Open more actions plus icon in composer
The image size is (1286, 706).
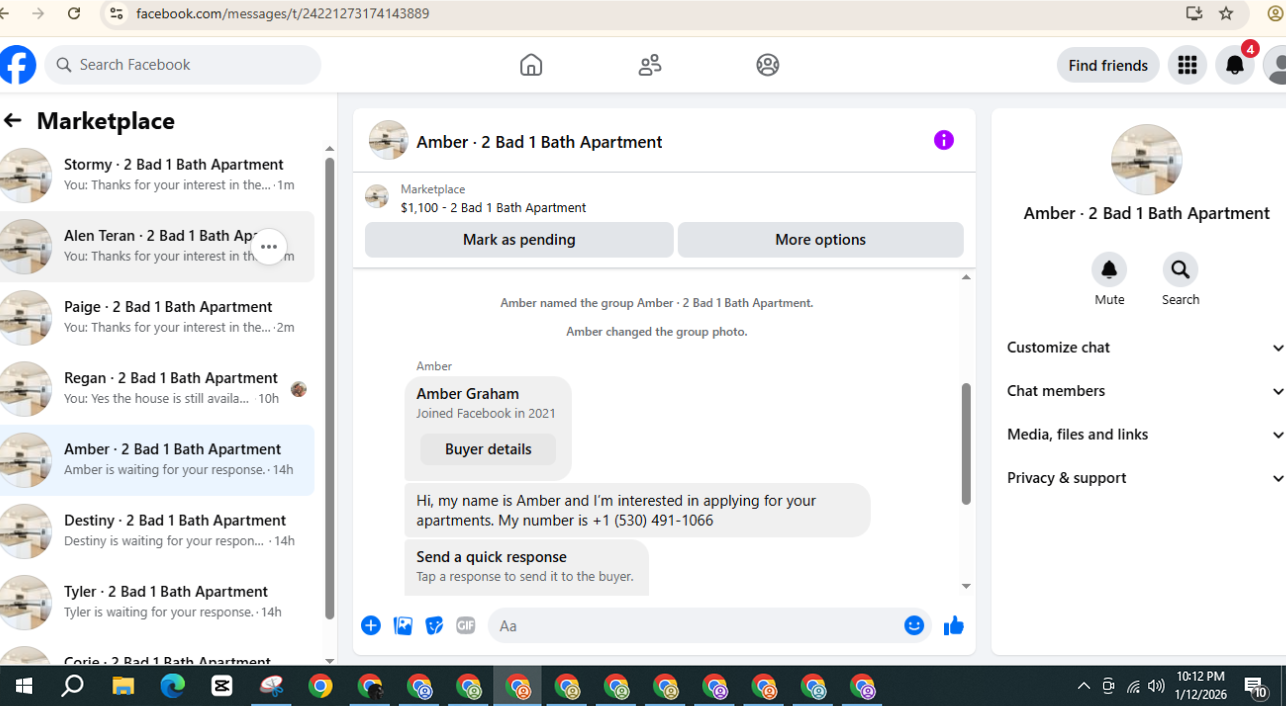coord(371,625)
